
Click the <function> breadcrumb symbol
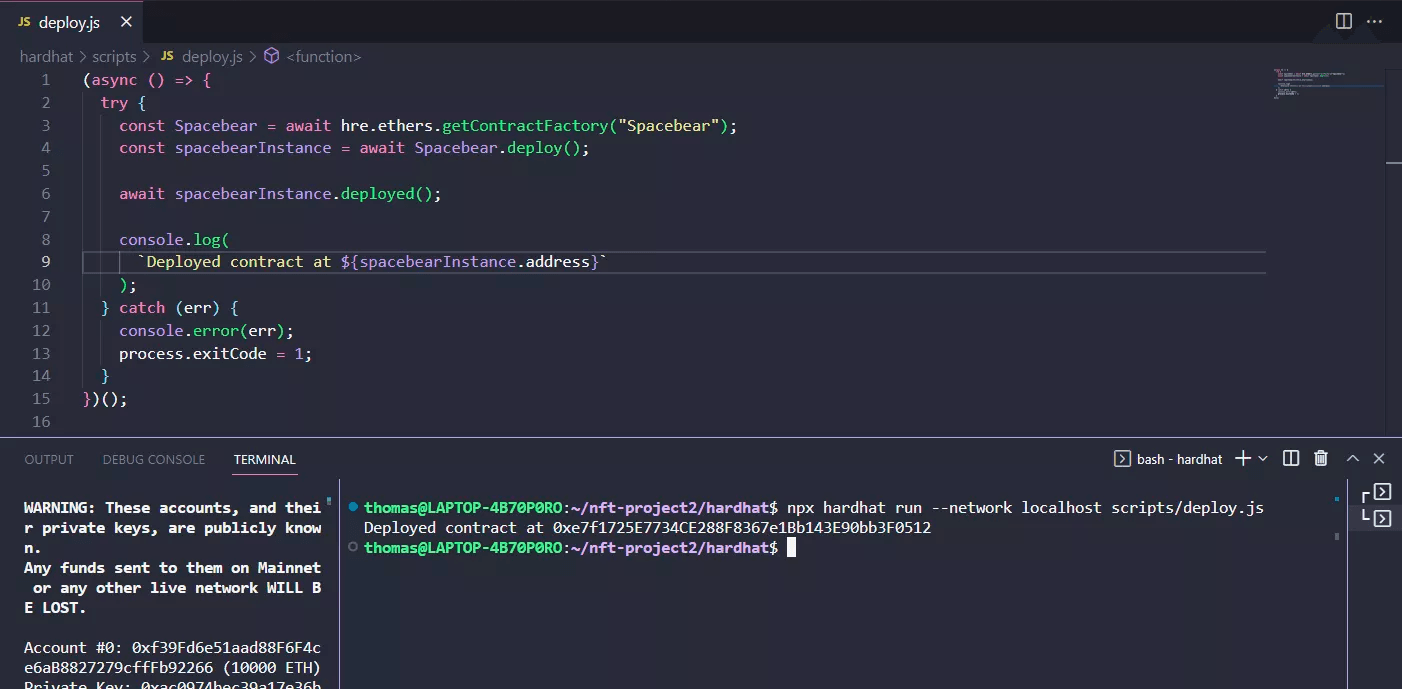(324, 57)
